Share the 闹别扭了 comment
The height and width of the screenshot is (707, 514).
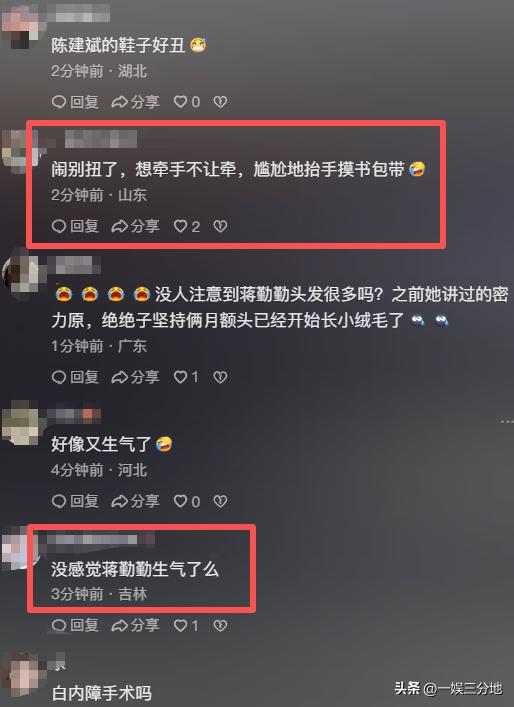point(136,226)
